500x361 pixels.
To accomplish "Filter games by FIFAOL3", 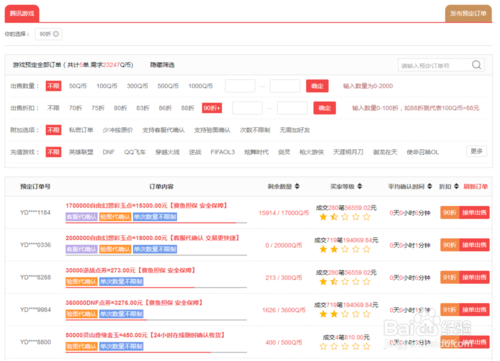I will click(x=223, y=152).
